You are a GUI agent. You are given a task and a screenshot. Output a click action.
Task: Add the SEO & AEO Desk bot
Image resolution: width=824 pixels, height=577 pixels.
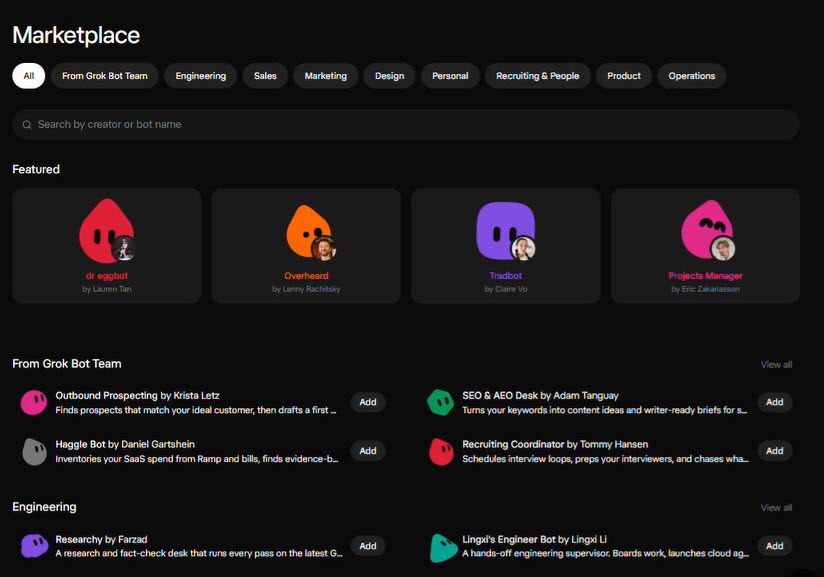(x=775, y=402)
